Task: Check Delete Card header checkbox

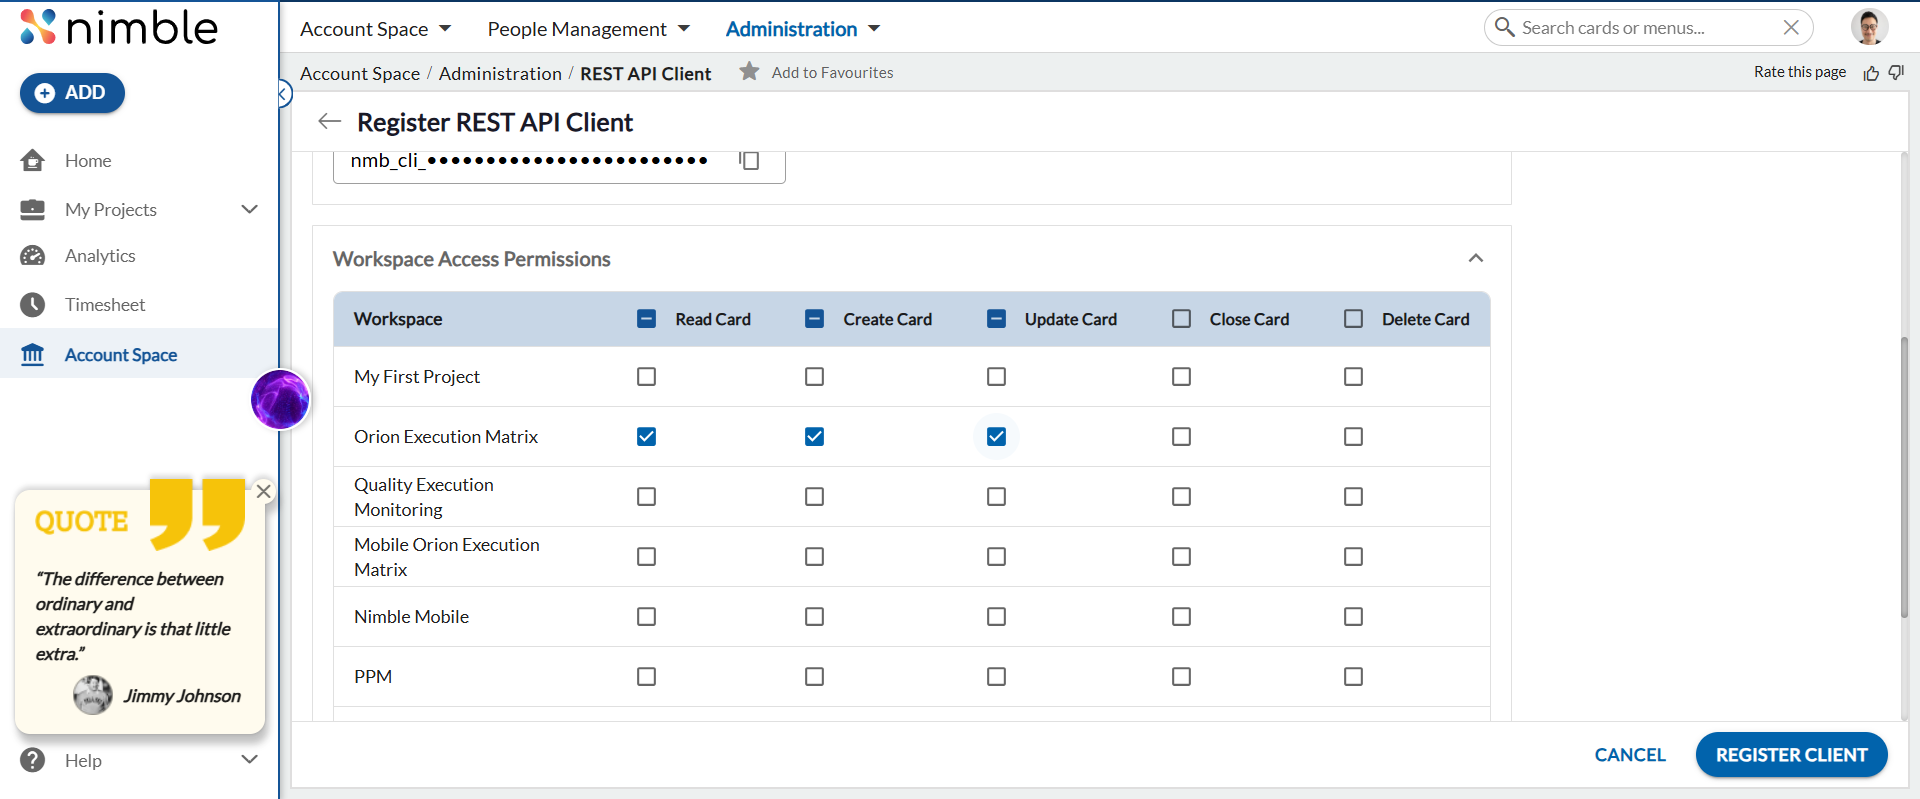Action: tap(1353, 319)
